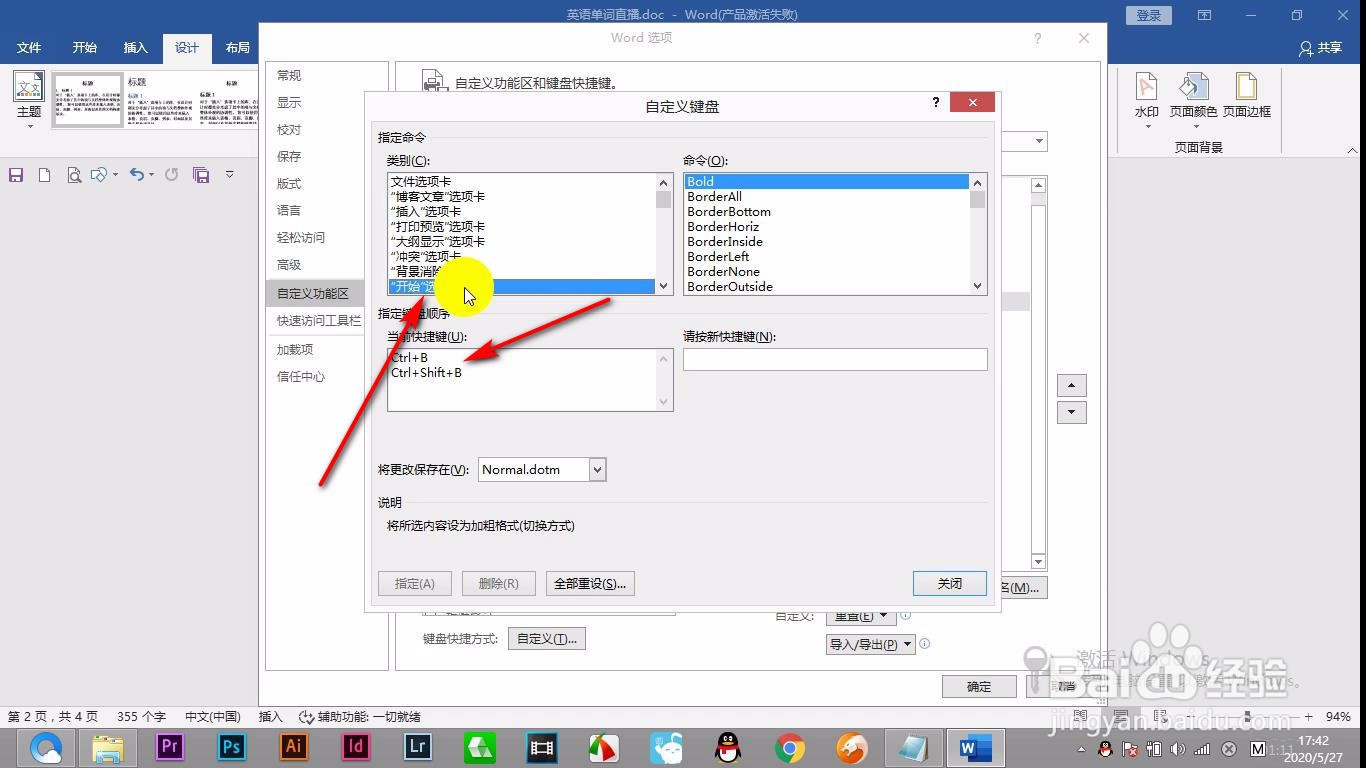This screenshot has width=1366, height=768.
Task: Switch to the 布局 ribbon tab
Action: coord(238,48)
